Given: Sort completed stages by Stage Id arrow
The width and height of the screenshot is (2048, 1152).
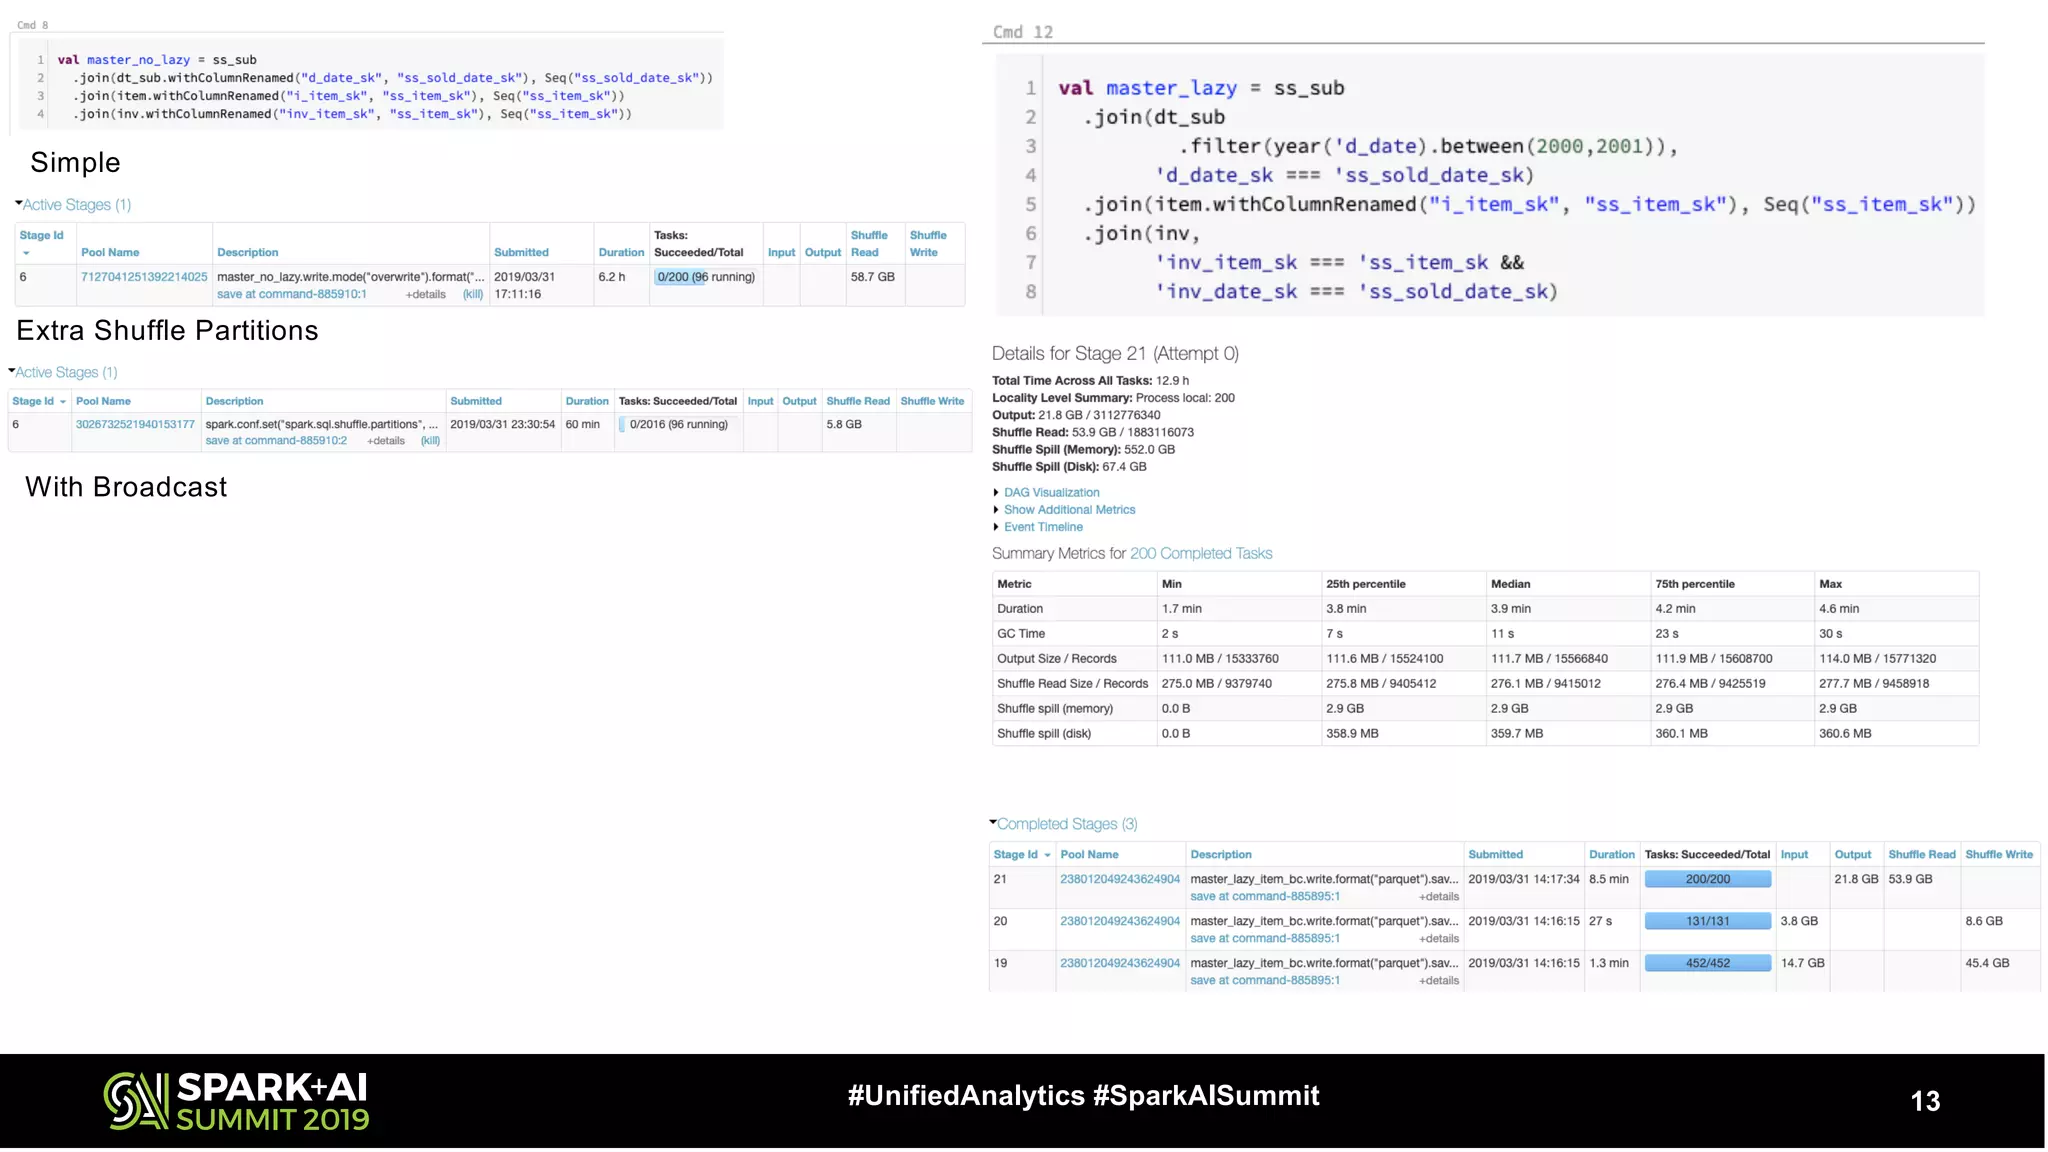Looking at the screenshot, I should pyautogui.click(x=1047, y=856).
